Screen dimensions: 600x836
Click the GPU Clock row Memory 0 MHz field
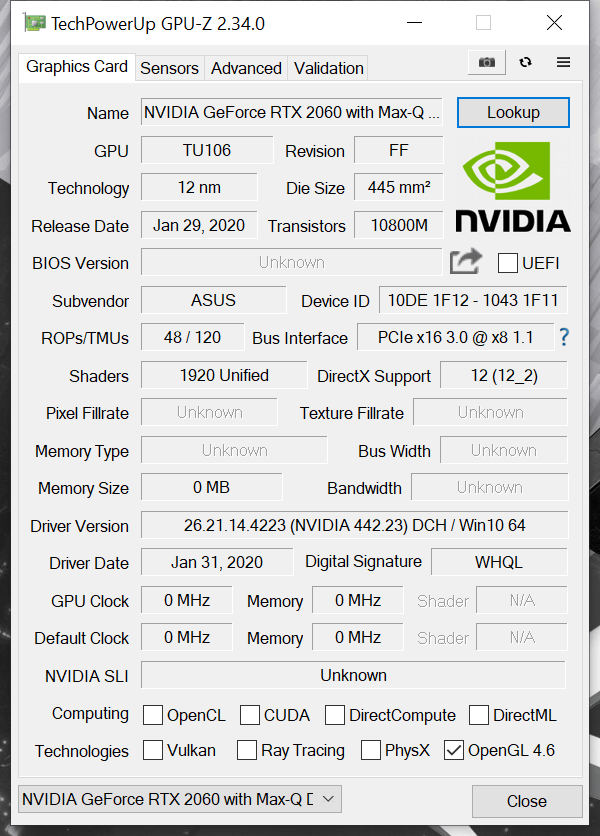[x=358, y=600]
